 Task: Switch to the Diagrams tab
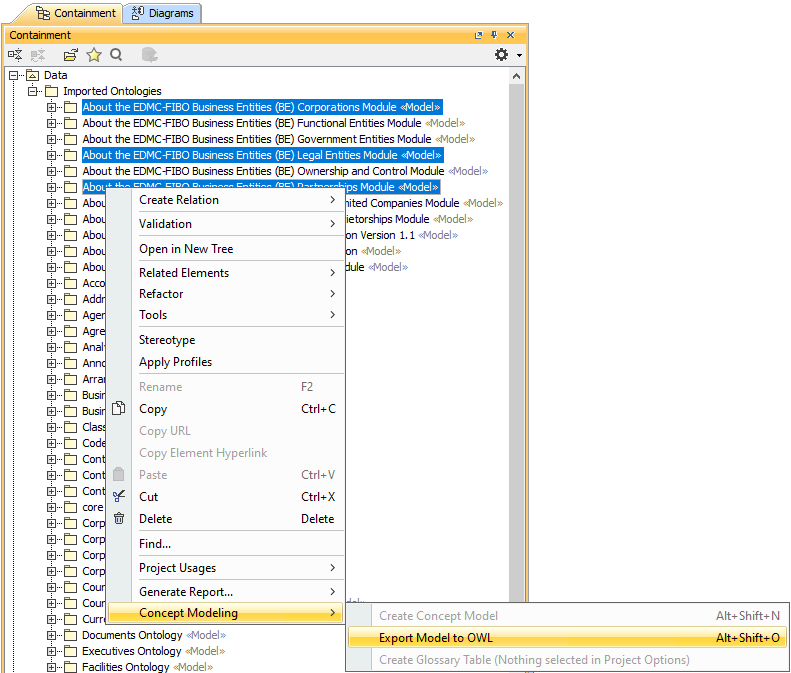pos(163,13)
